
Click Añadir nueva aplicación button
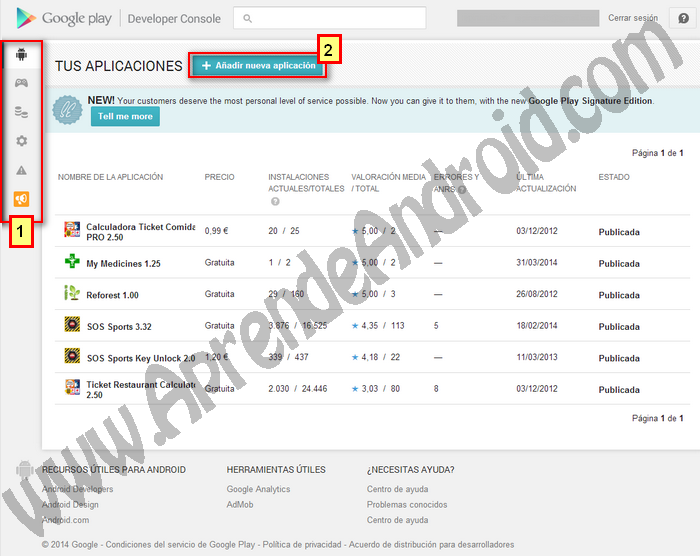click(x=258, y=66)
